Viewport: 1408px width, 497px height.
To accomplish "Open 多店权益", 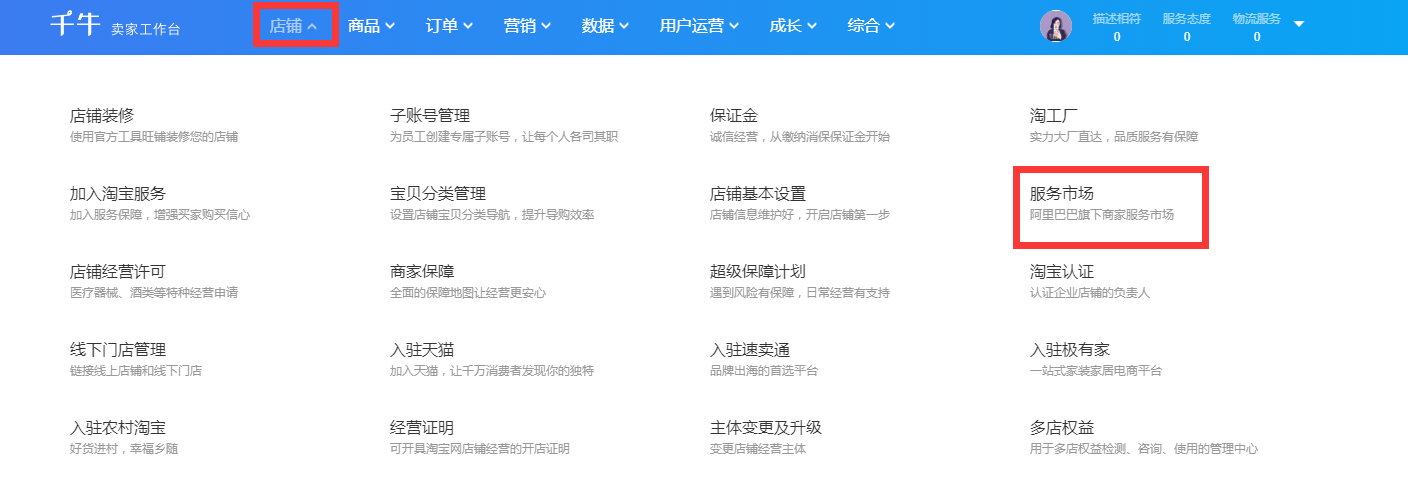I will point(1062,428).
